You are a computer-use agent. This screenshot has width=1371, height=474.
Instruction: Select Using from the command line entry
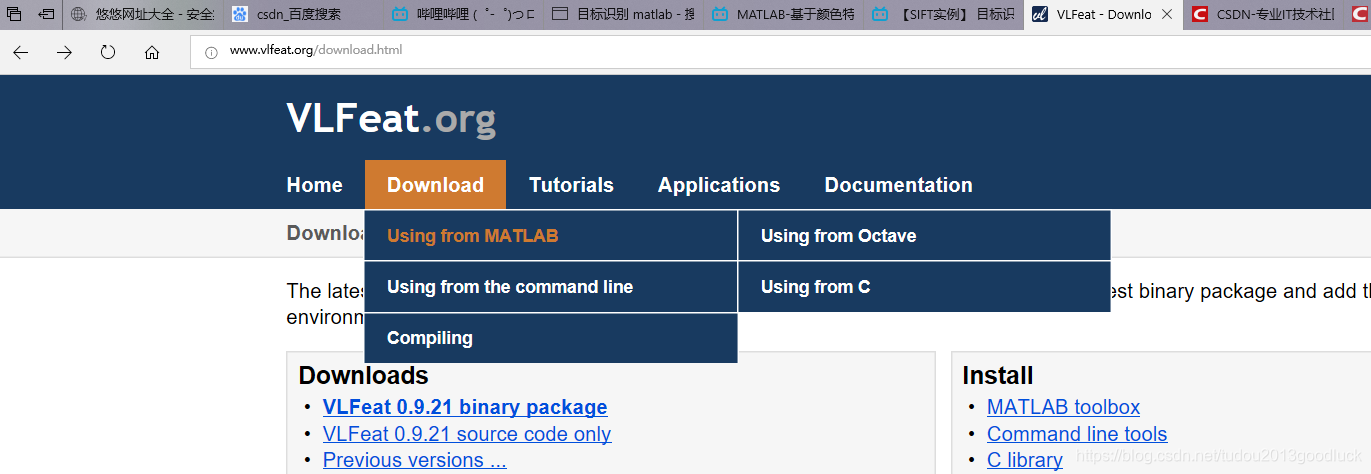(x=551, y=287)
